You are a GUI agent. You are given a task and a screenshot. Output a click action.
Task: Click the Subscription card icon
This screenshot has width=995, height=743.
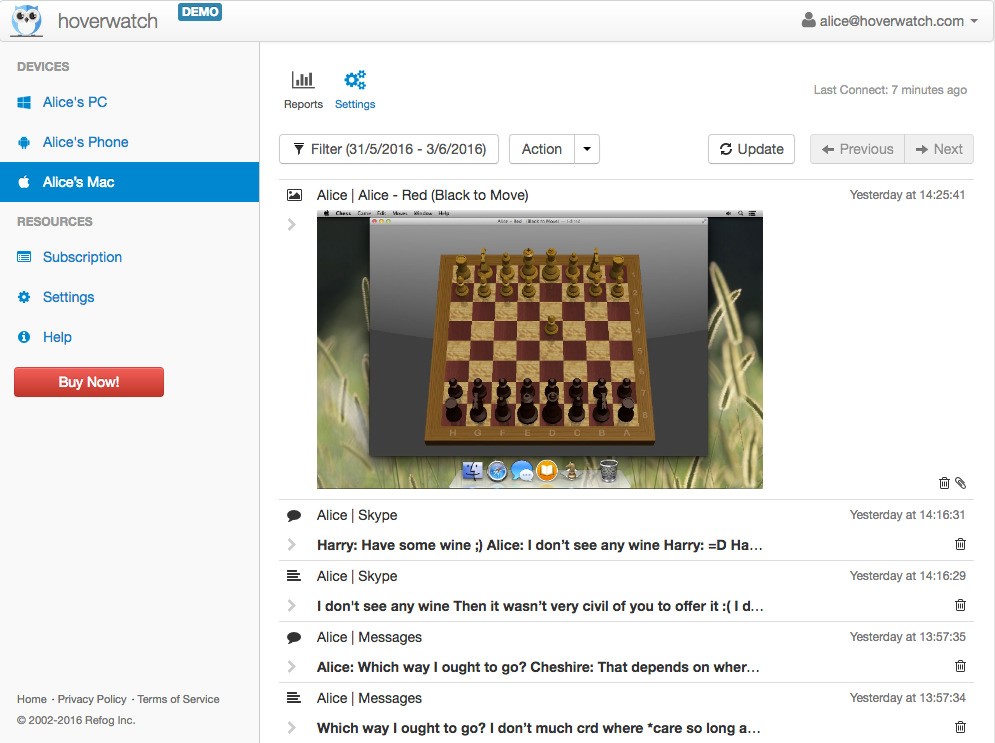pos(24,257)
